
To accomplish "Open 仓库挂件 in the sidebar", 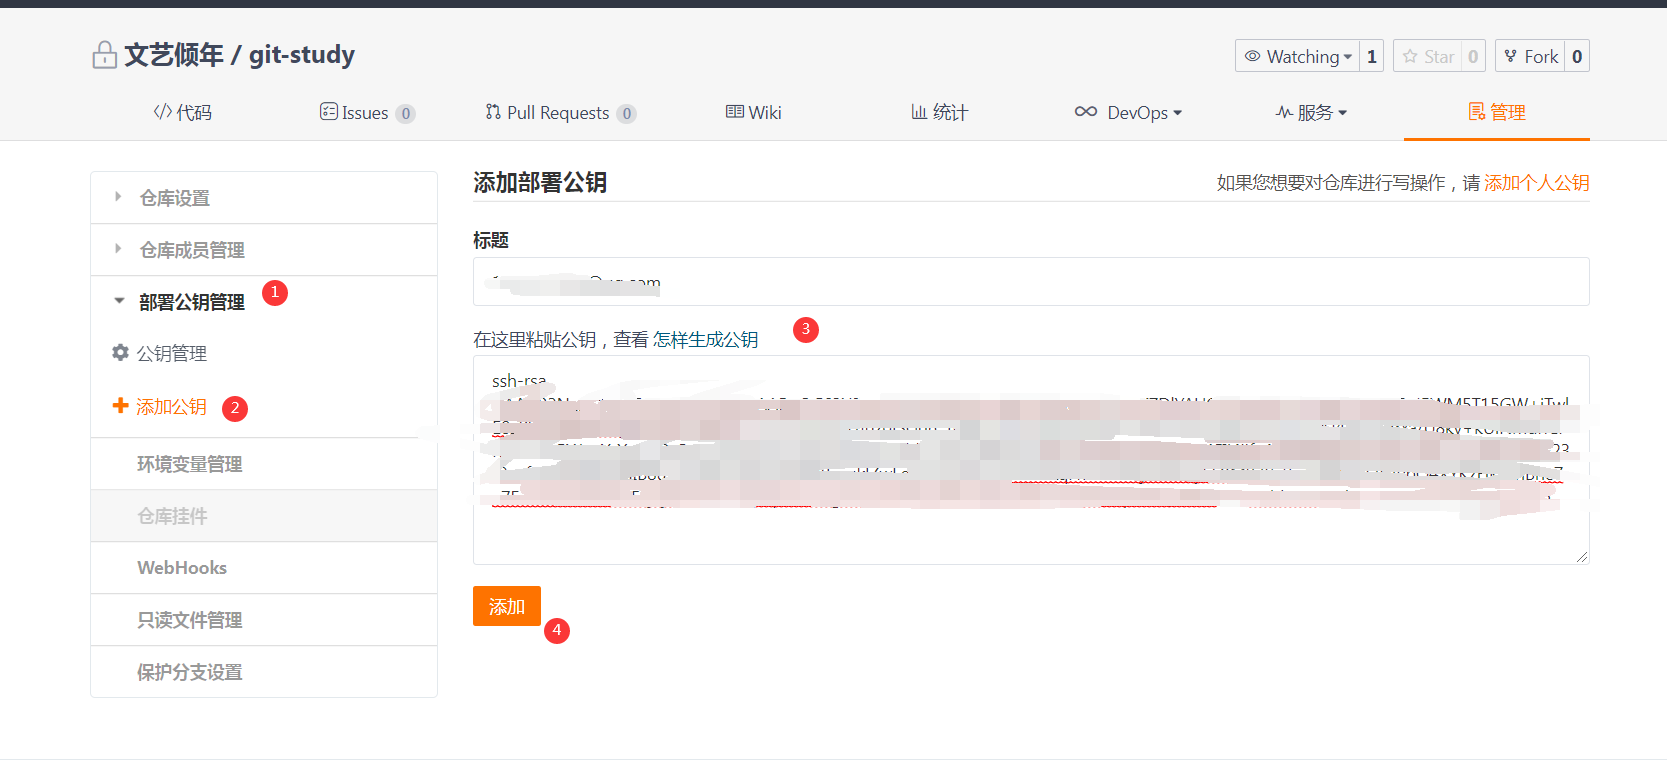I will [x=264, y=516].
